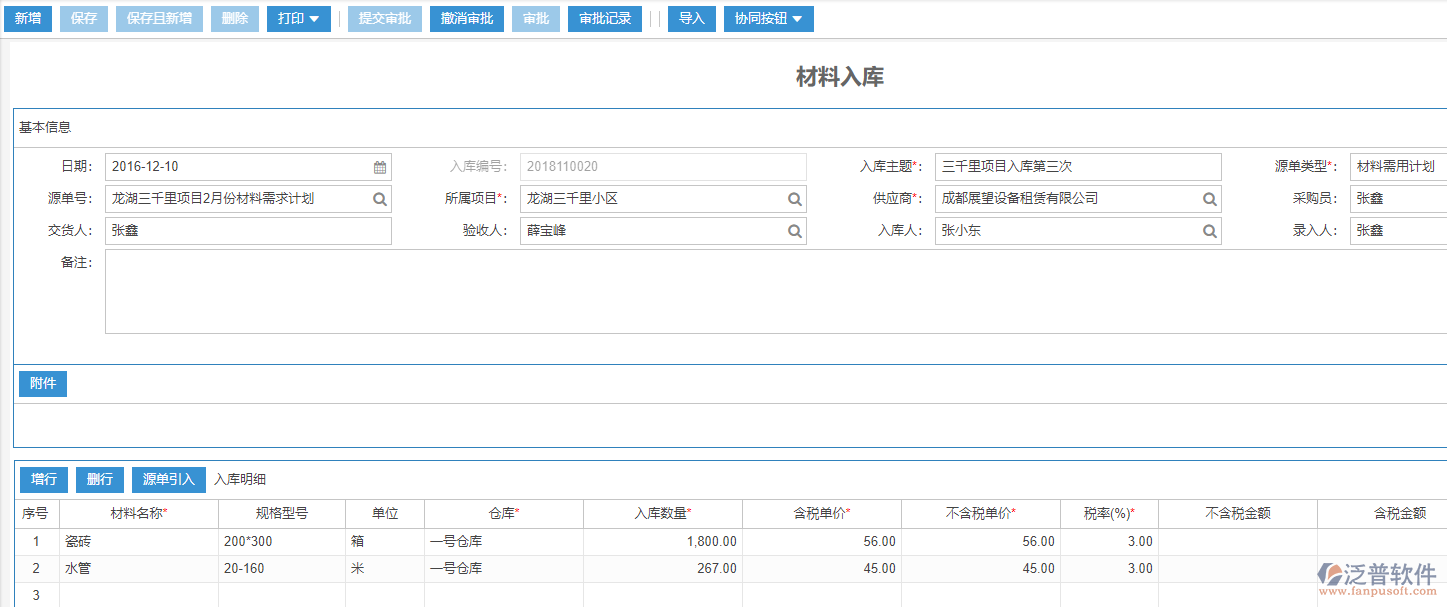Click the 源单号 magnifier search icon
Screen dimensions: 1447x607
click(x=379, y=198)
